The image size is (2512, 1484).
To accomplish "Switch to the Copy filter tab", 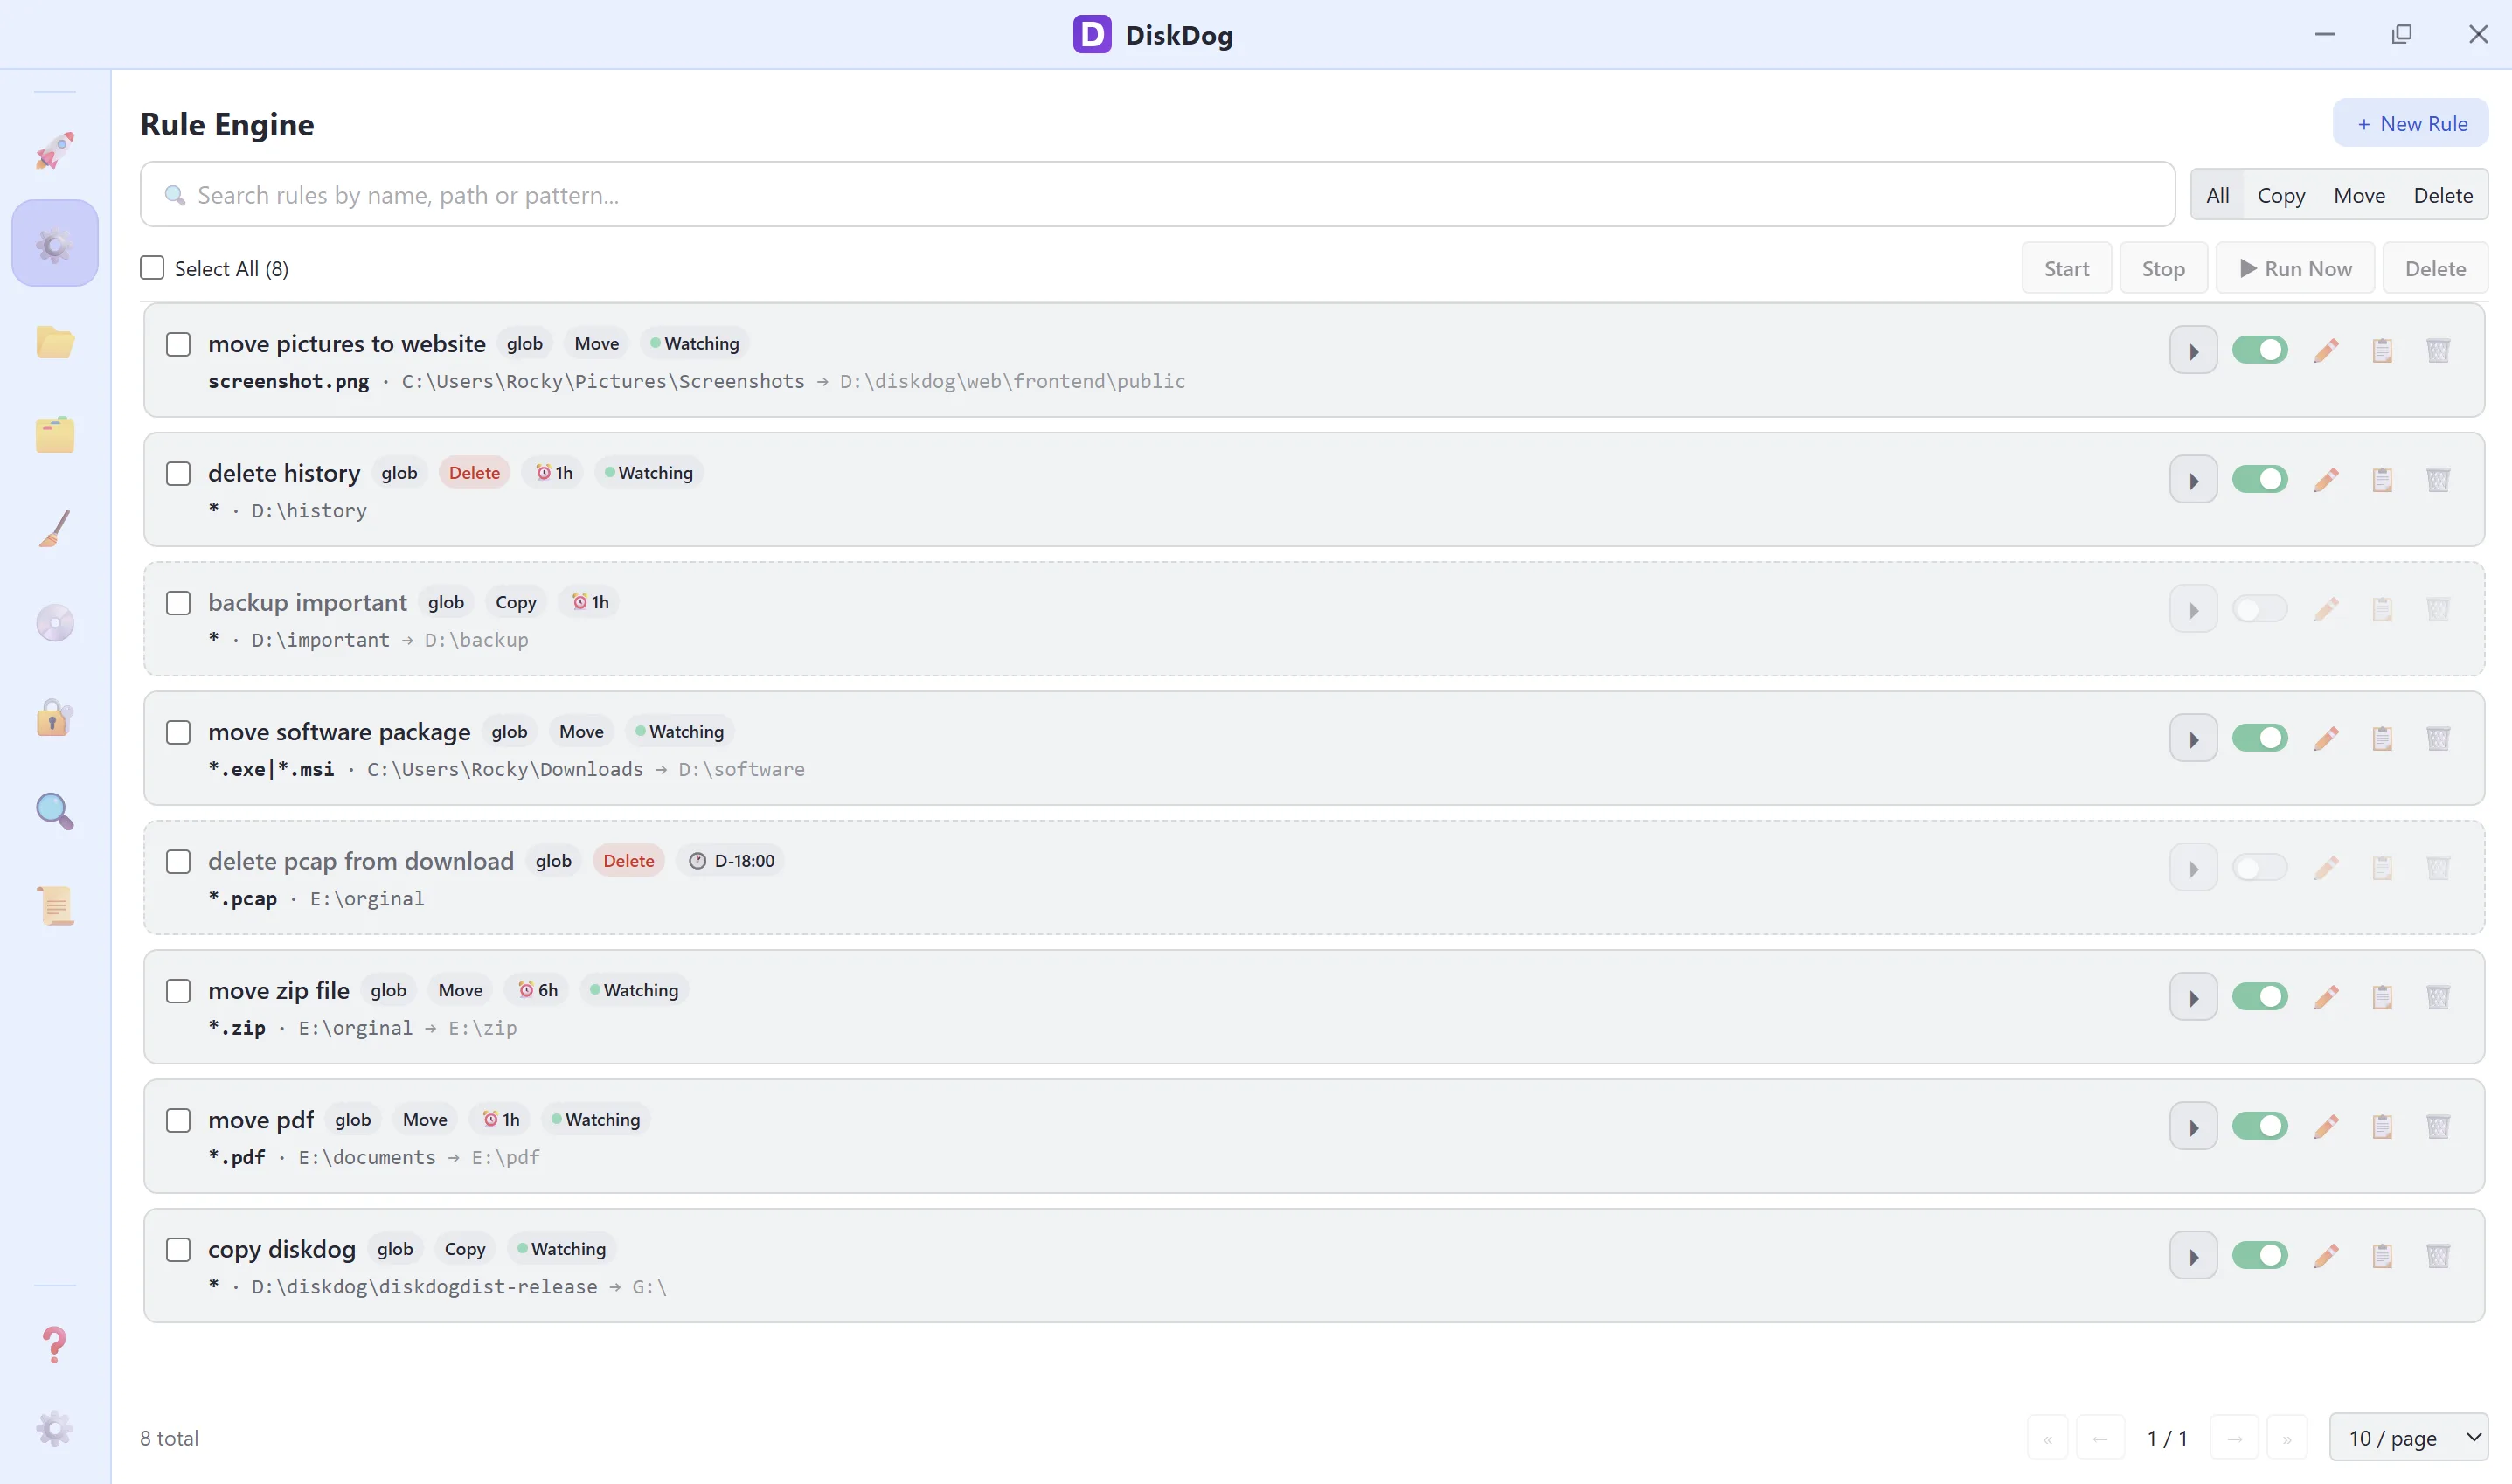I will click(x=2281, y=194).
